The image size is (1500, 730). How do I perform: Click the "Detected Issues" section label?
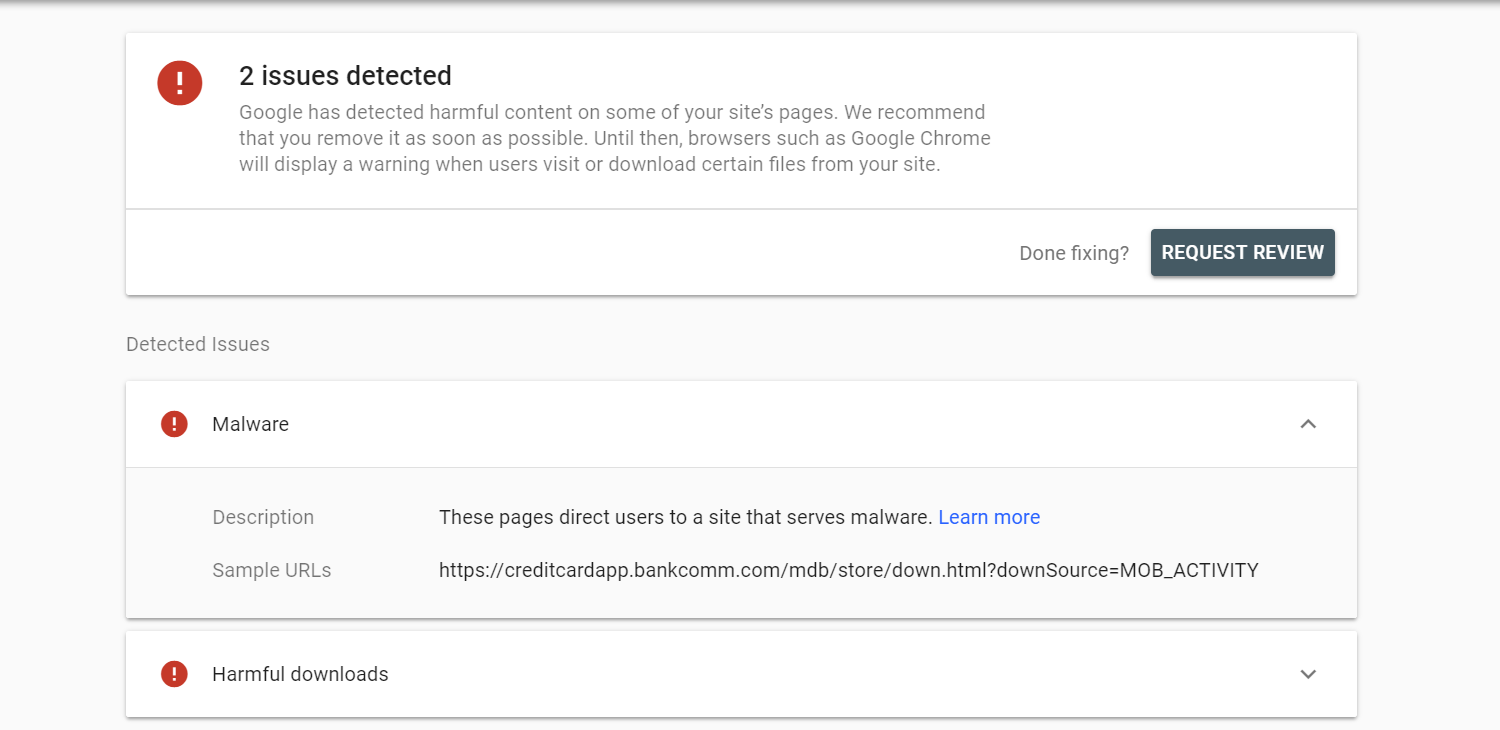point(198,344)
